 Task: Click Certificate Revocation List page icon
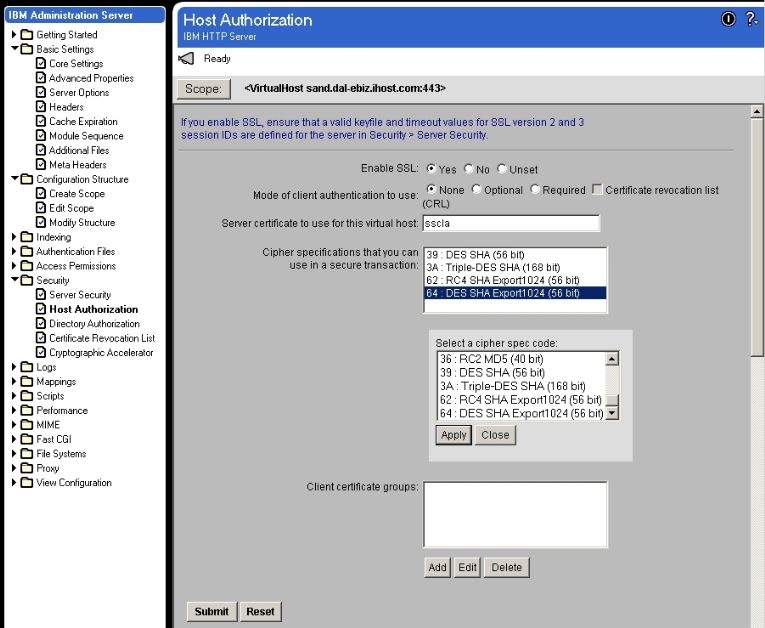(41, 338)
